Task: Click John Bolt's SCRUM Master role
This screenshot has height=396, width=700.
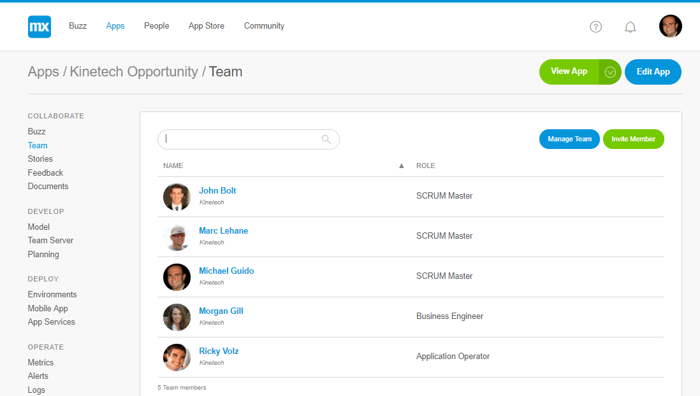Action: pyautogui.click(x=444, y=196)
